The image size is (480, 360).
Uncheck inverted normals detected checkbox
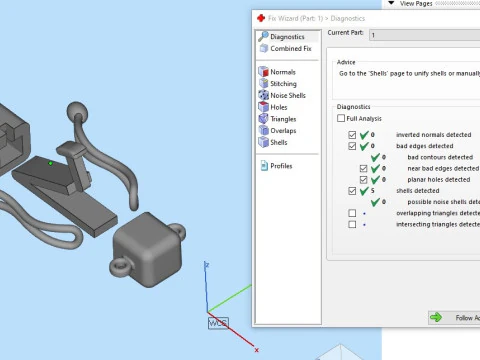pos(352,135)
